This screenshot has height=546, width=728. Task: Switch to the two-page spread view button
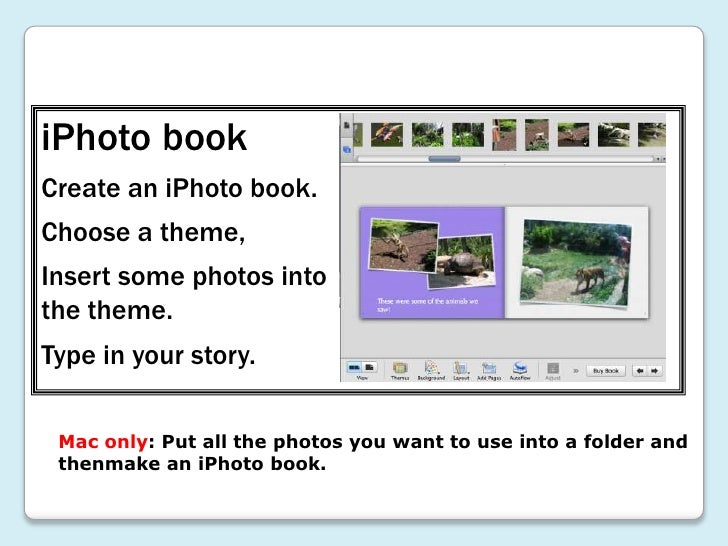pos(354,368)
